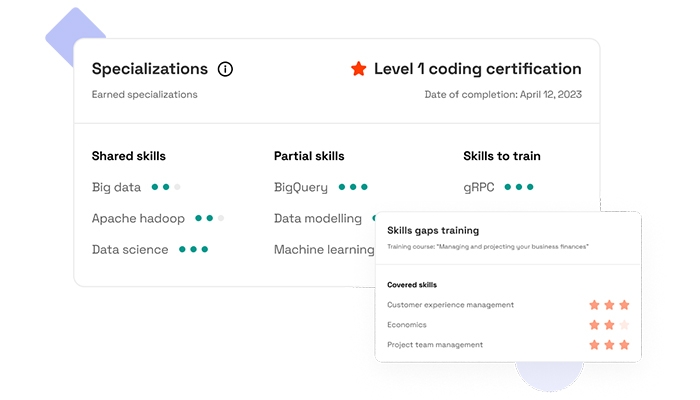Click the Apache hadoop rating dots
700x400 pixels.
210,218
